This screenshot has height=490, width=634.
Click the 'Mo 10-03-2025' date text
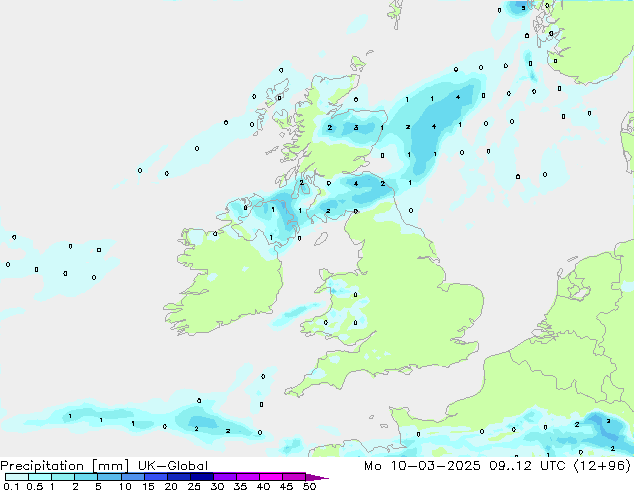click(422, 466)
